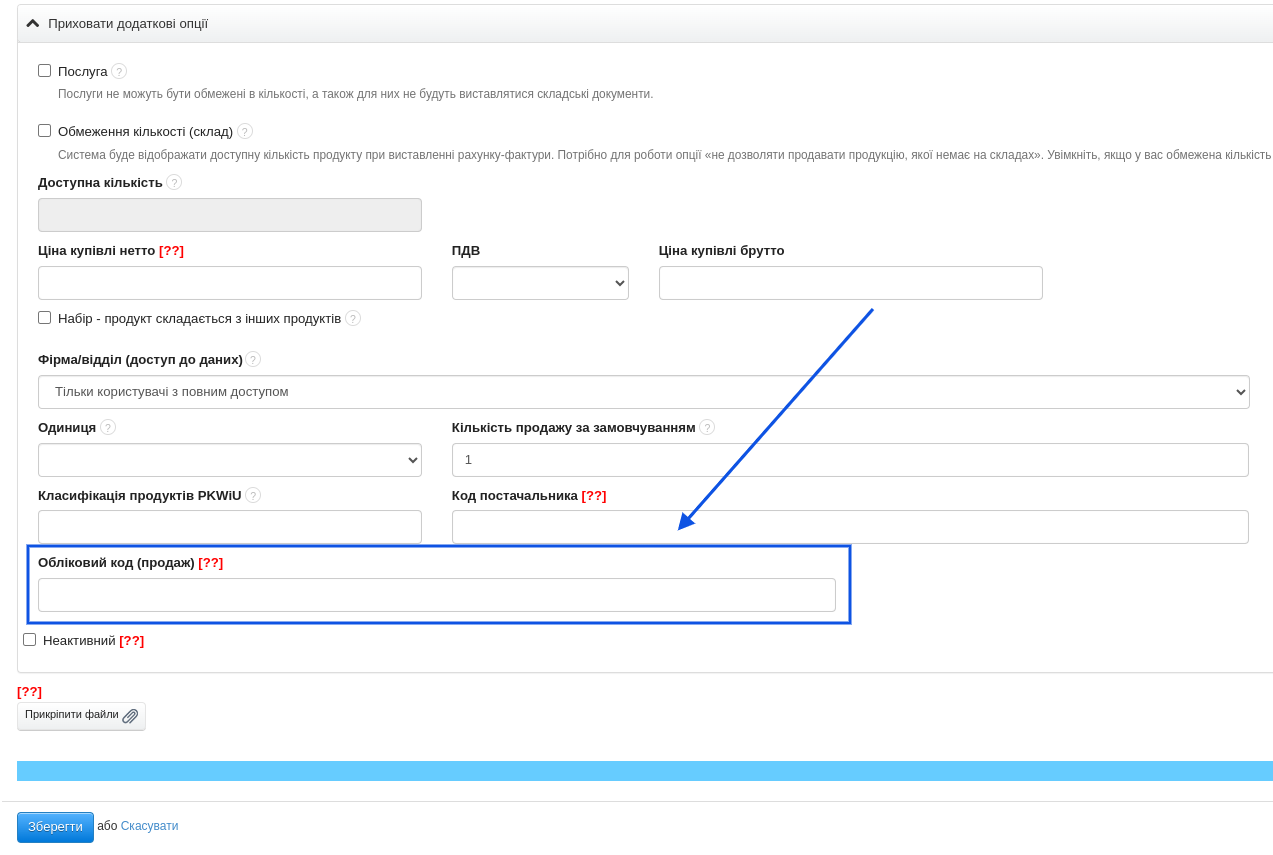Screen dimensions: 1273x855
Task: Click into Ціна купівлі брутто field
Action: [850, 283]
